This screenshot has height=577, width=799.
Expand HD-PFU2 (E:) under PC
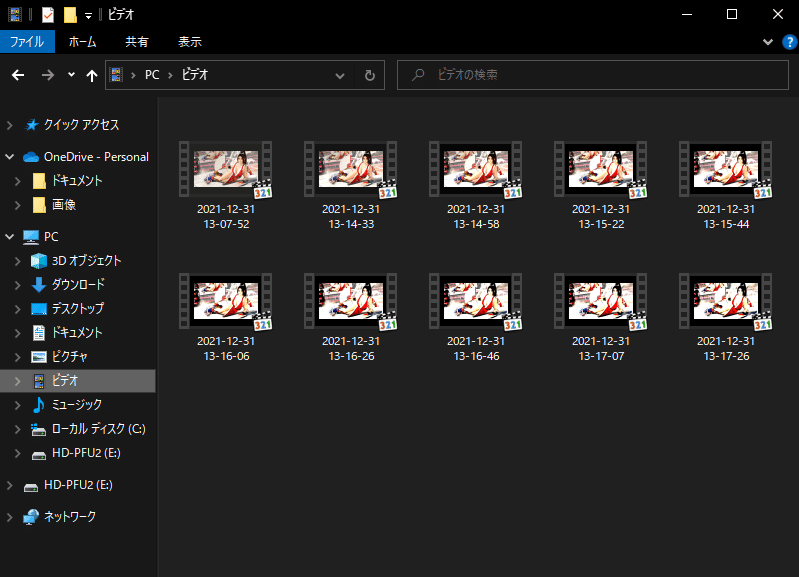[x=18, y=453]
